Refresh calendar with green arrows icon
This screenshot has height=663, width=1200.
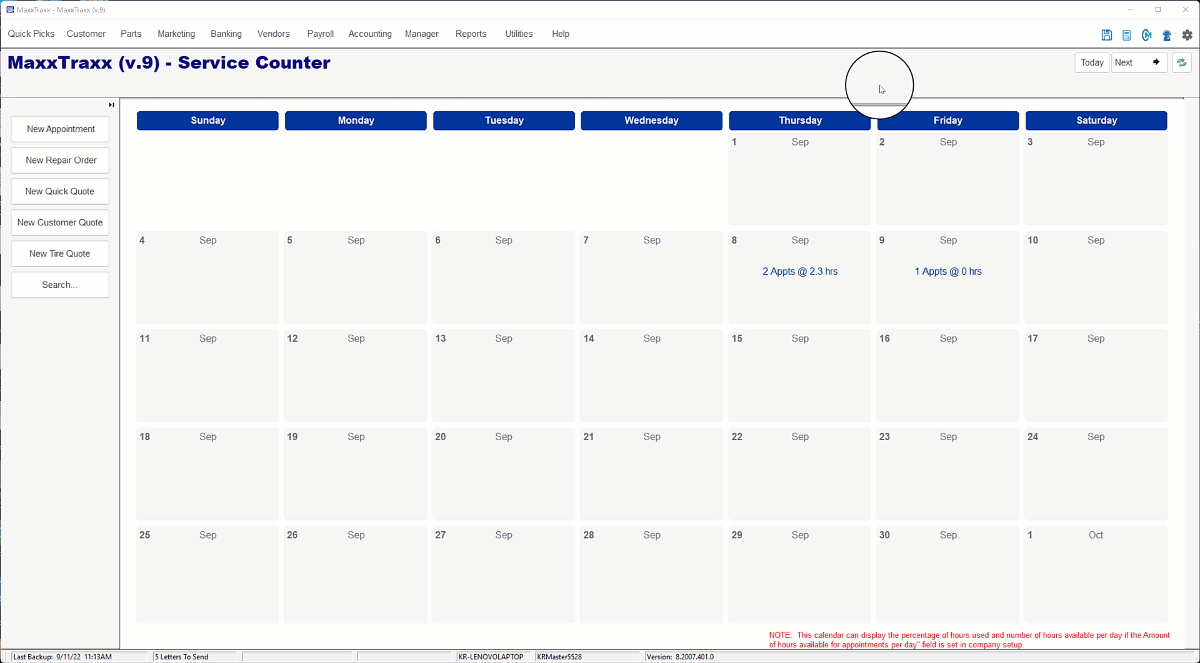[x=1182, y=62]
